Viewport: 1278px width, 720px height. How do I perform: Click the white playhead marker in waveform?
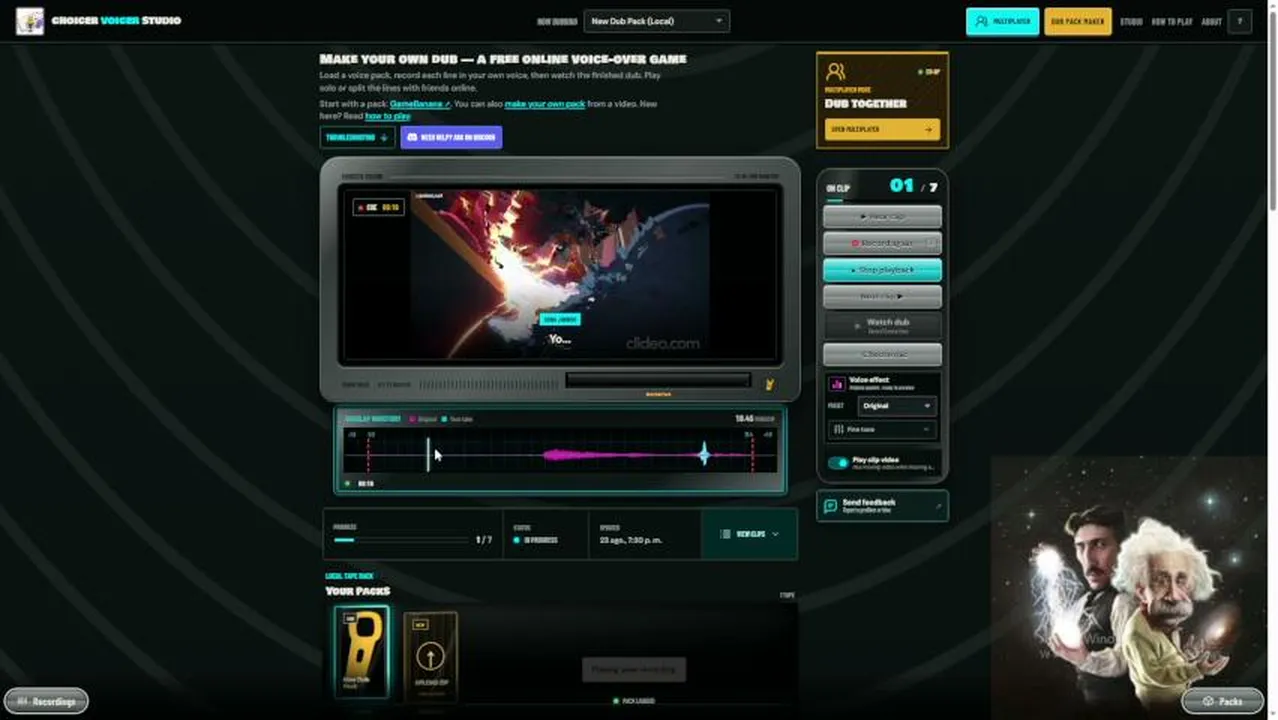coord(429,455)
